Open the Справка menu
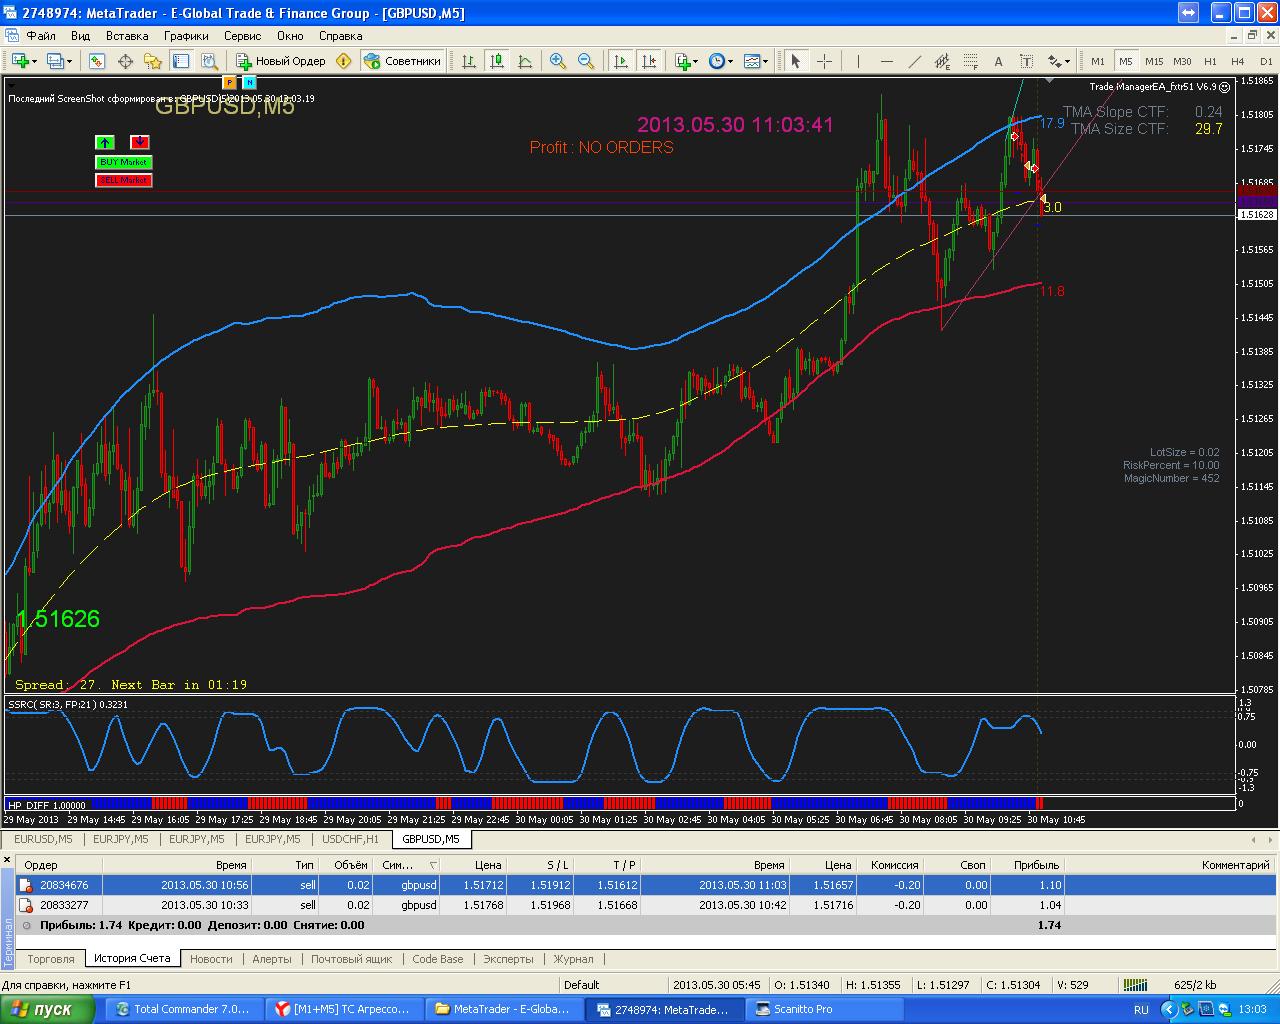 (x=340, y=36)
